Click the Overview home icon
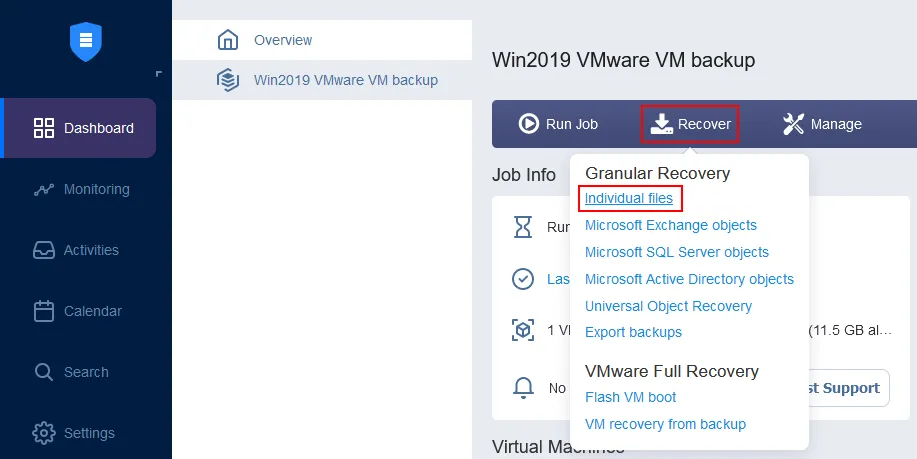 click(228, 41)
